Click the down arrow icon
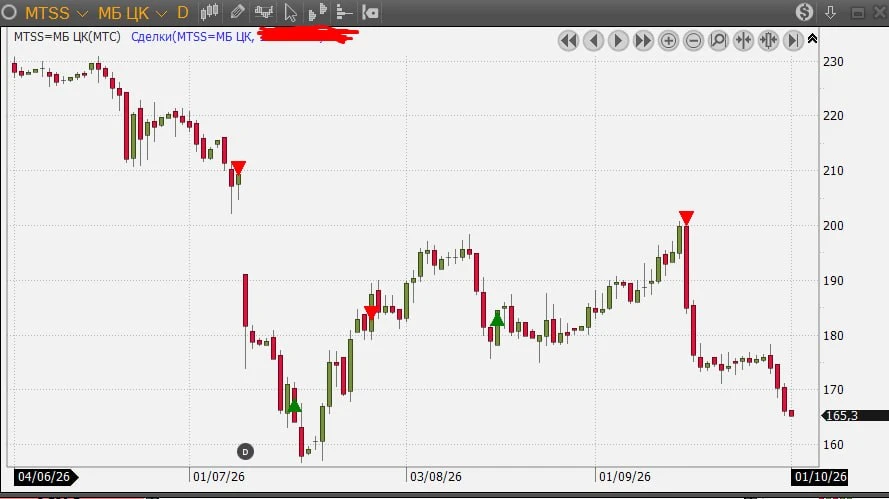The width and height of the screenshot is (889, 499). (831, 12)
